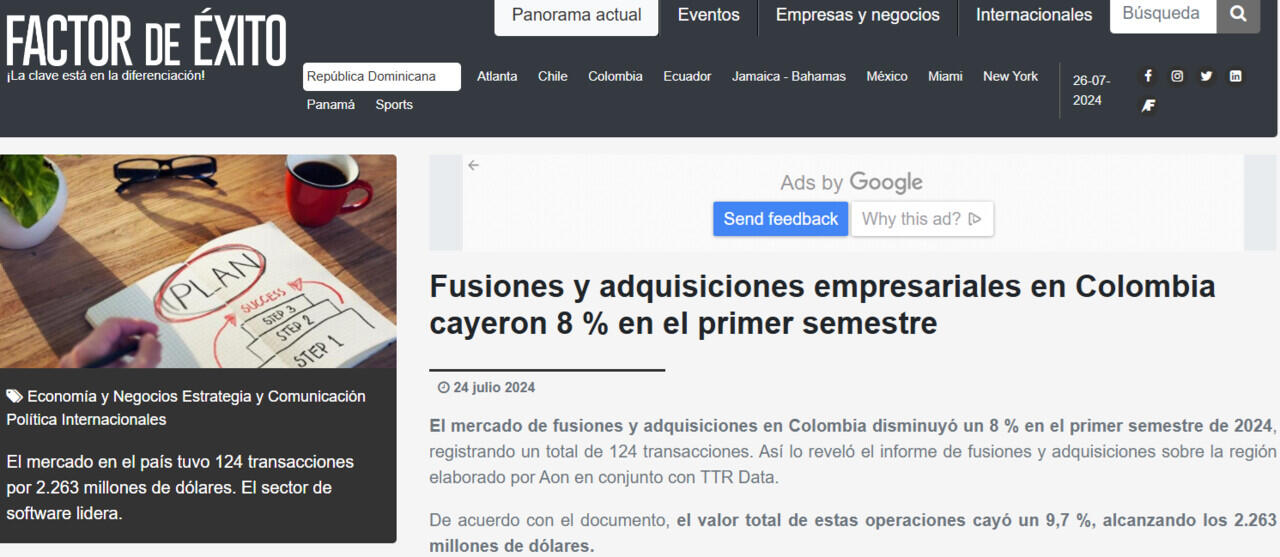Open the Twitter social icon
This screenshot has height=557, width=1280.
click(x=1206, y=76)
